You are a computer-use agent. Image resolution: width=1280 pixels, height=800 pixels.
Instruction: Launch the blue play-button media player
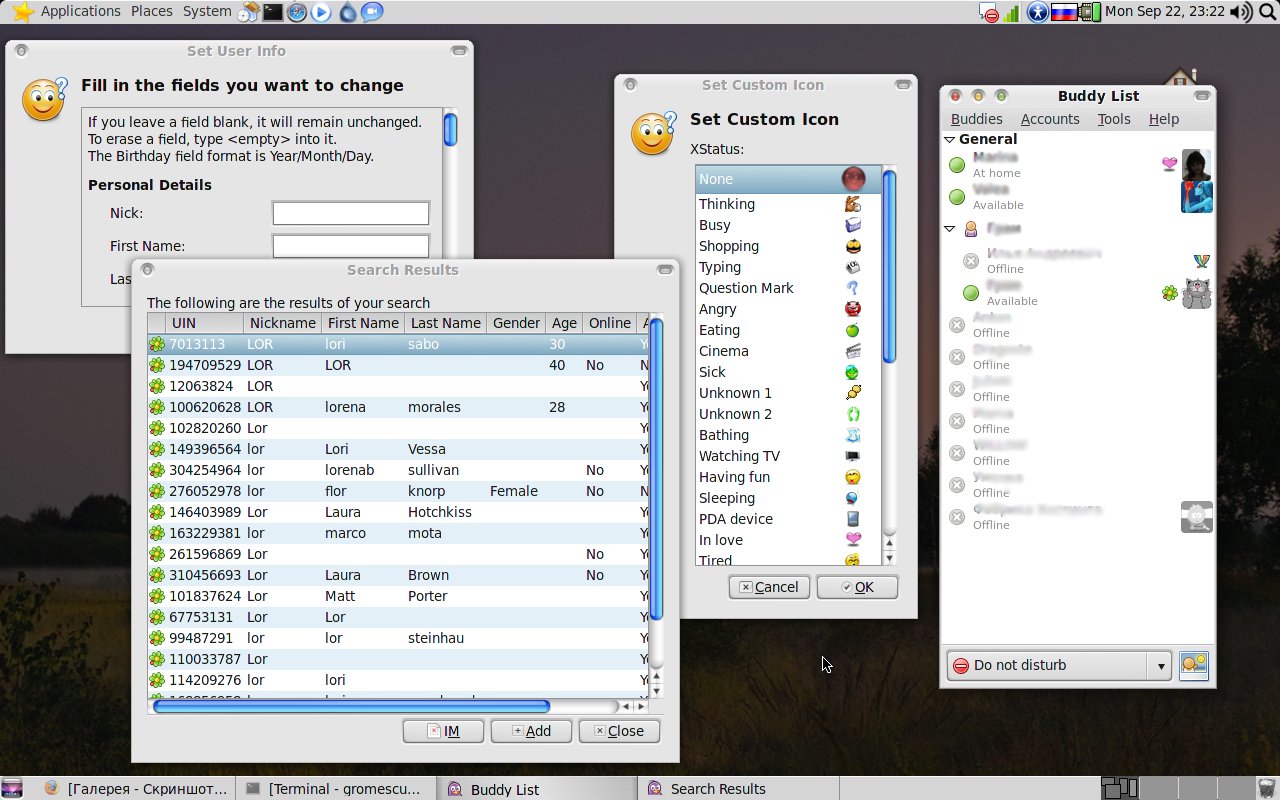321,12
